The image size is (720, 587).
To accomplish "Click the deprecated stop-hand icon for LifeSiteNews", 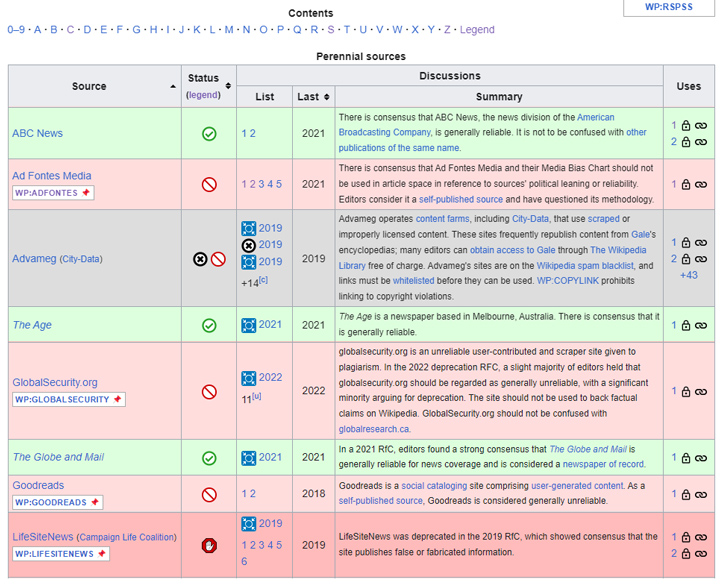I will click(209, 546).
